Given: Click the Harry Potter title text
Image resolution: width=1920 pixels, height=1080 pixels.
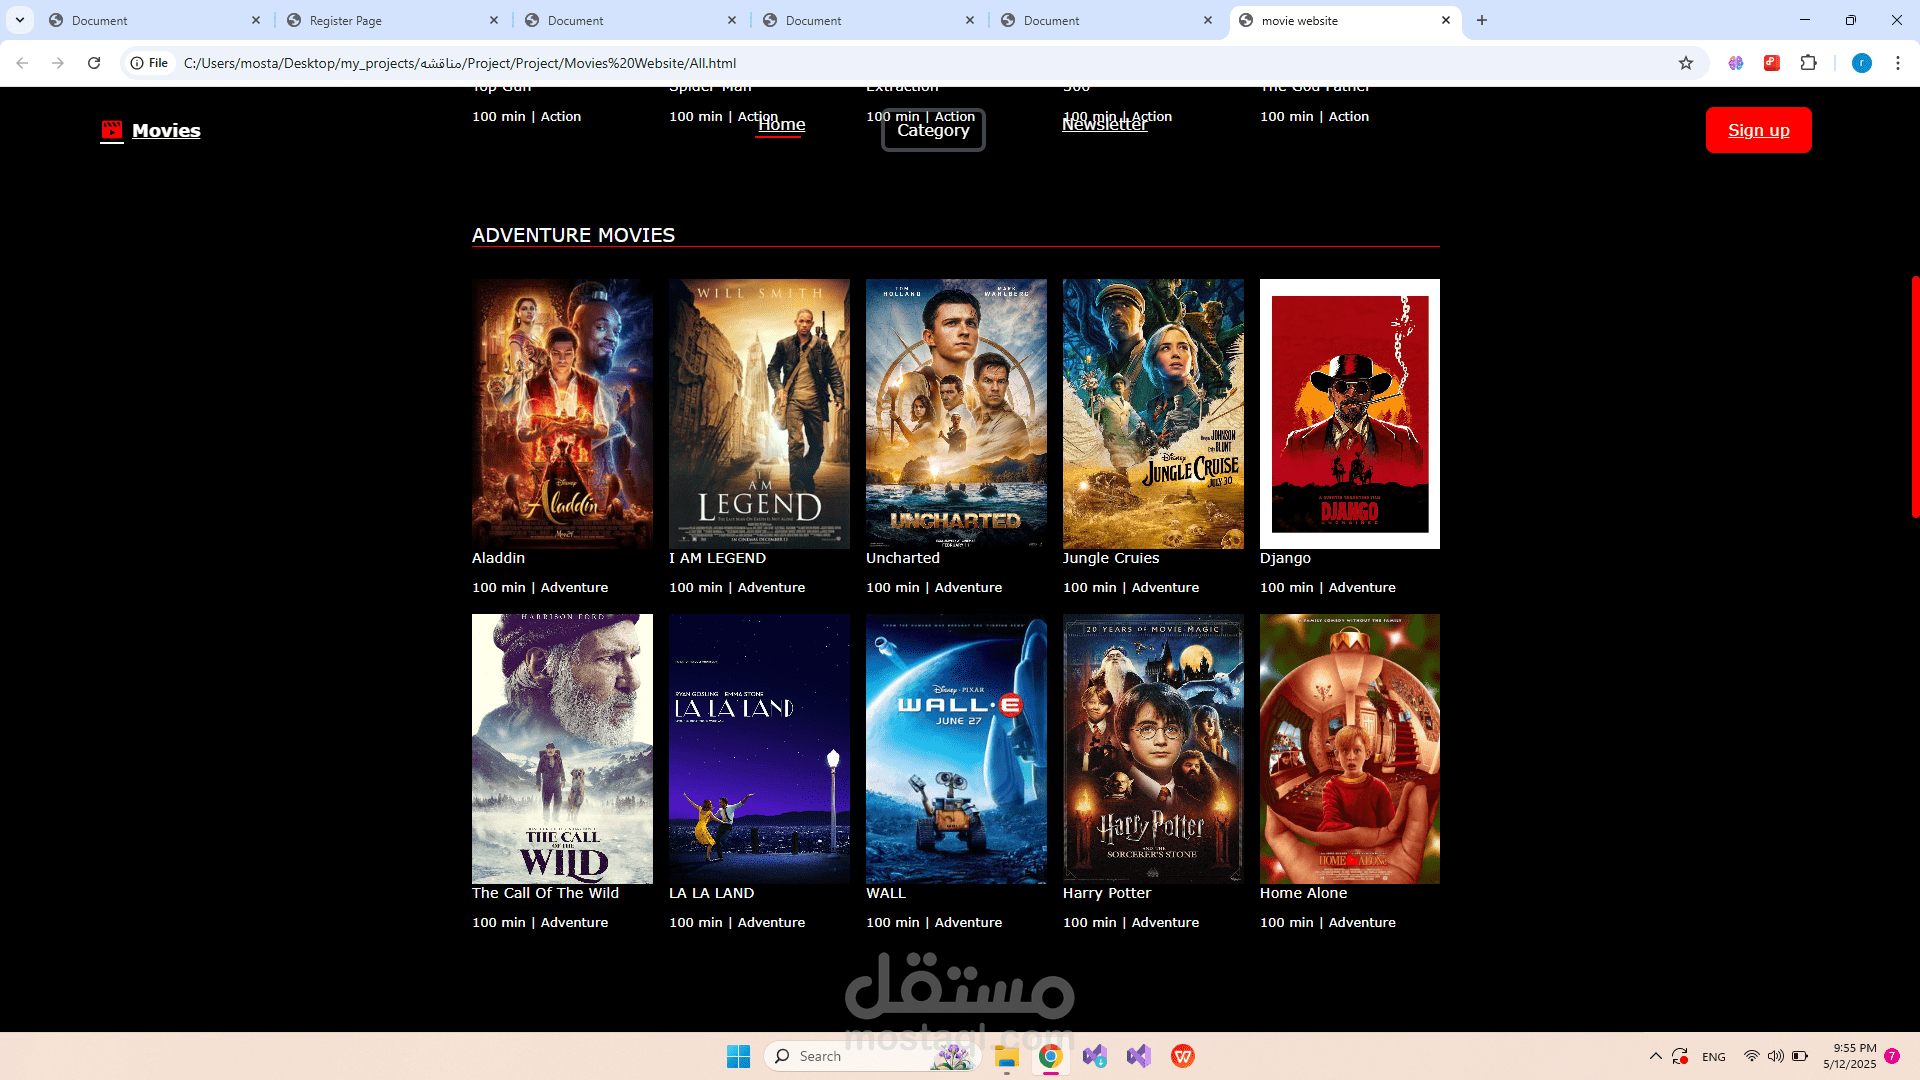Looking at the screenshot, I should click(1107, 893).
